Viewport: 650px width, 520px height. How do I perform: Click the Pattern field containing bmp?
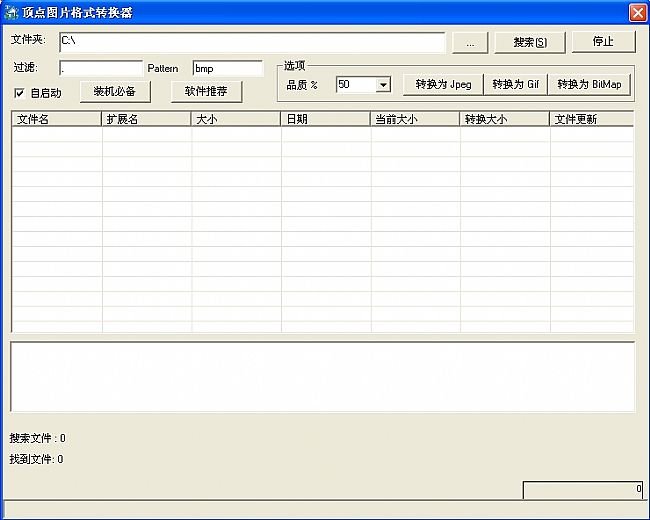point(227,68)
